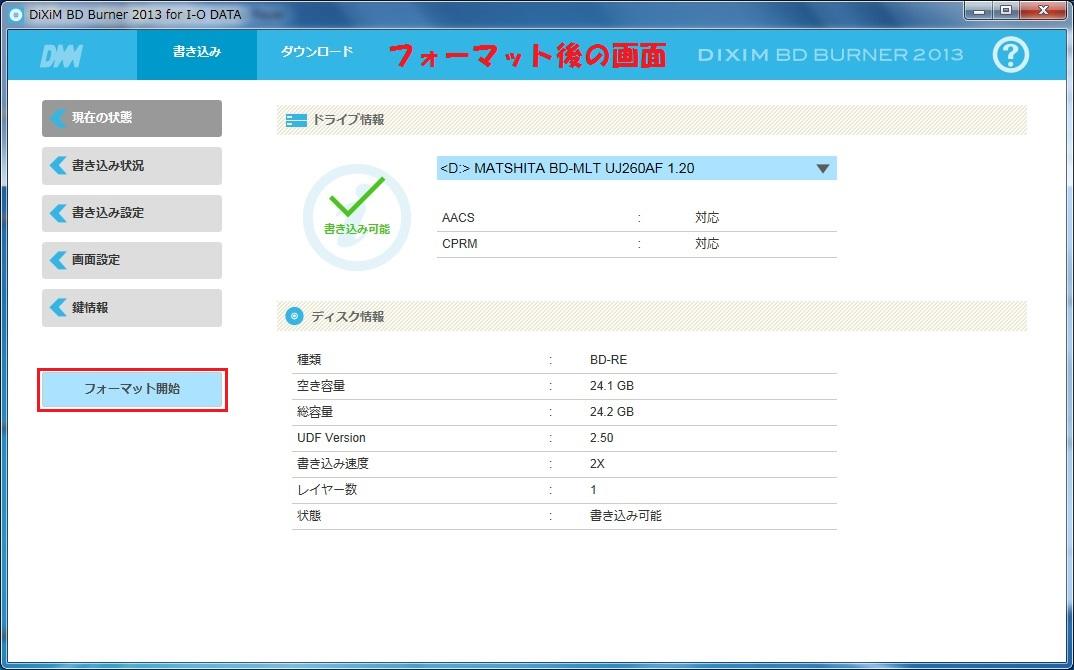The image size is (1074, 670).
Task: Click the UDF Version label
Action: [331, 438]
